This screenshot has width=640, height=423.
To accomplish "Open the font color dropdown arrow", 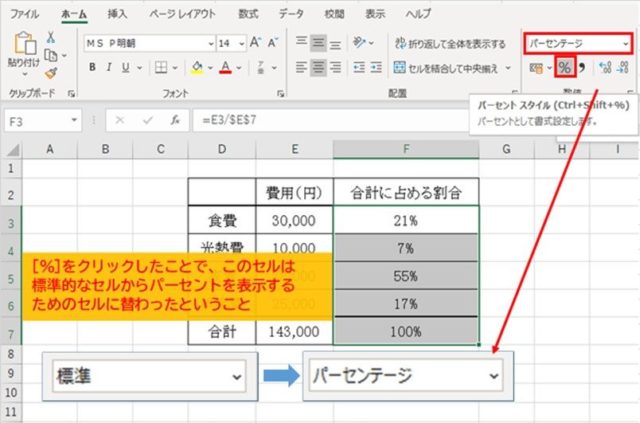I will coord(239,68).
